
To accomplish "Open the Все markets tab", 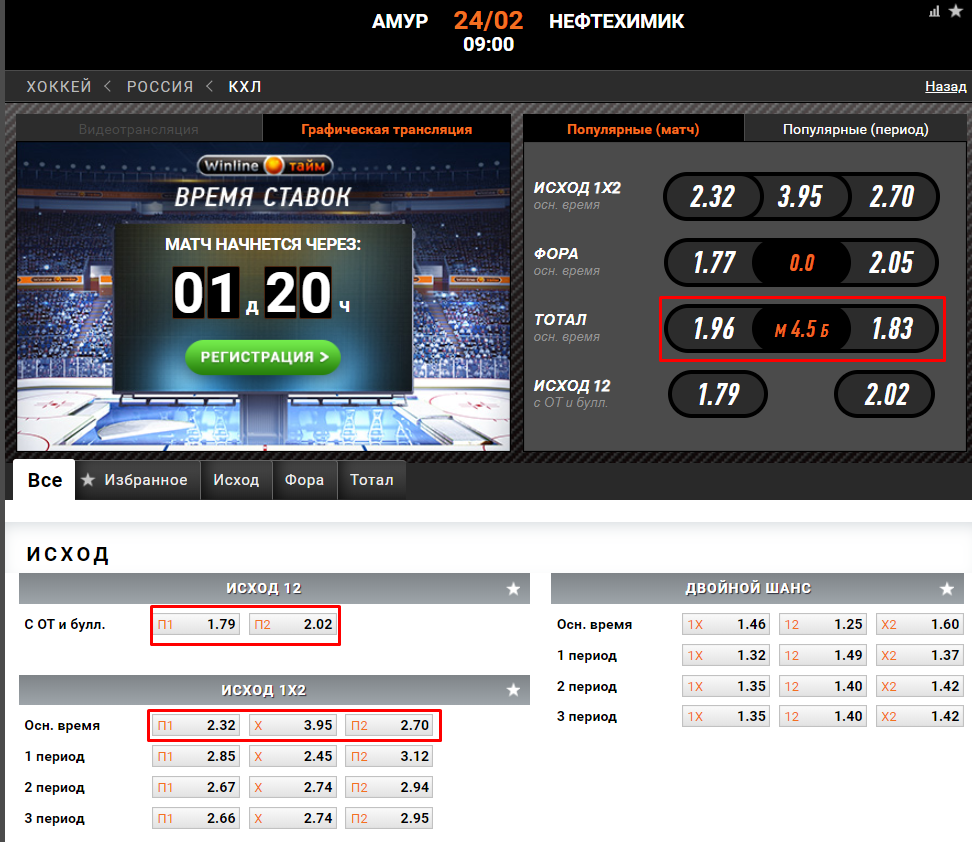I will (x=45, y=480).
